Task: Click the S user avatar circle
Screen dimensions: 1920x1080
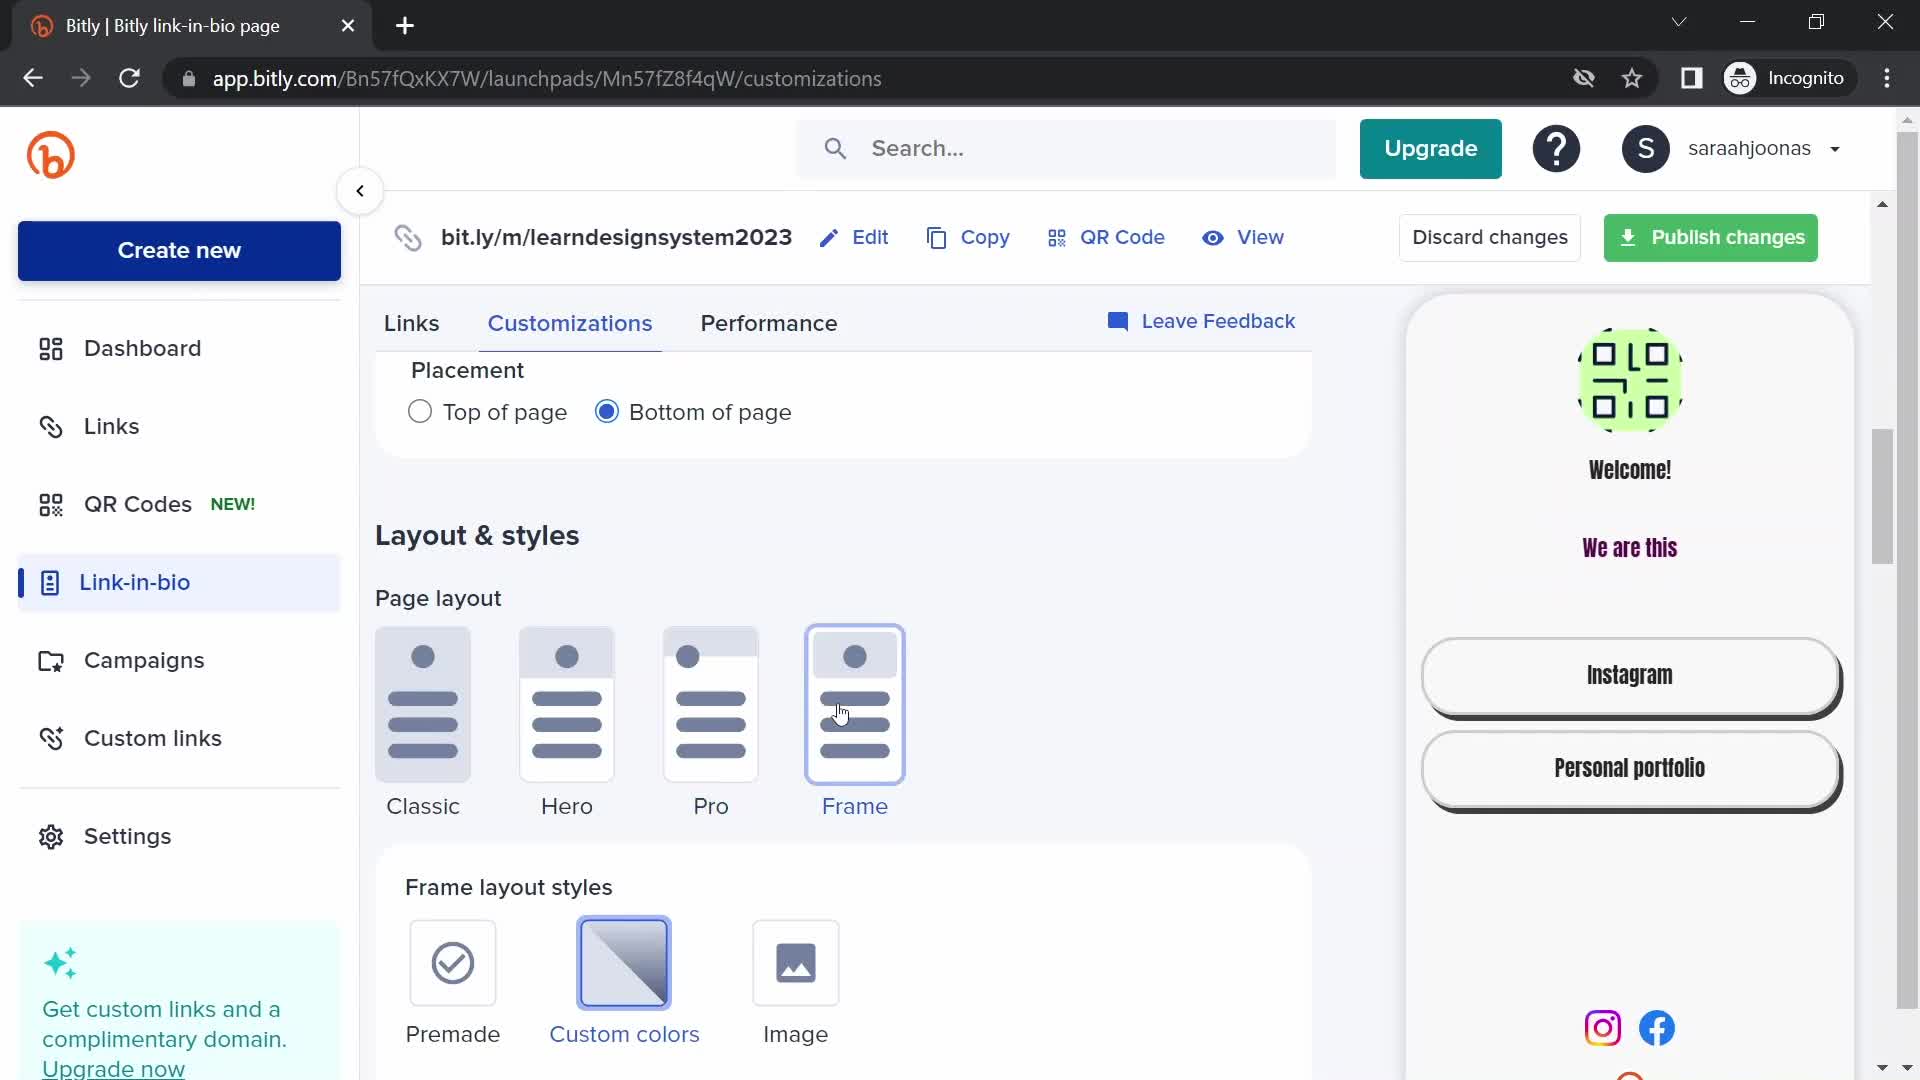Action: [x=1645, y=149]
